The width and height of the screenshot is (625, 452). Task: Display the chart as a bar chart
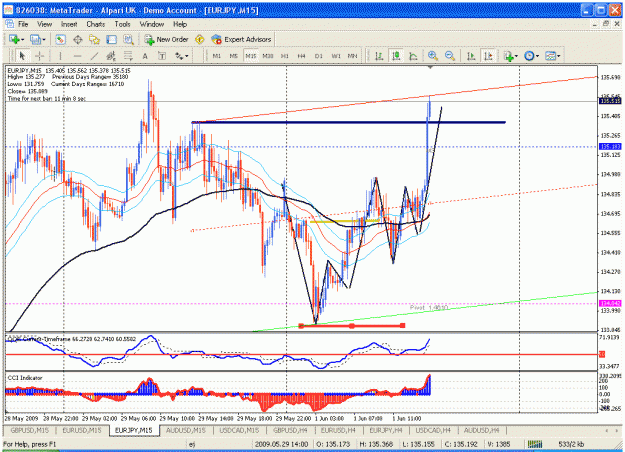(379, 56)
